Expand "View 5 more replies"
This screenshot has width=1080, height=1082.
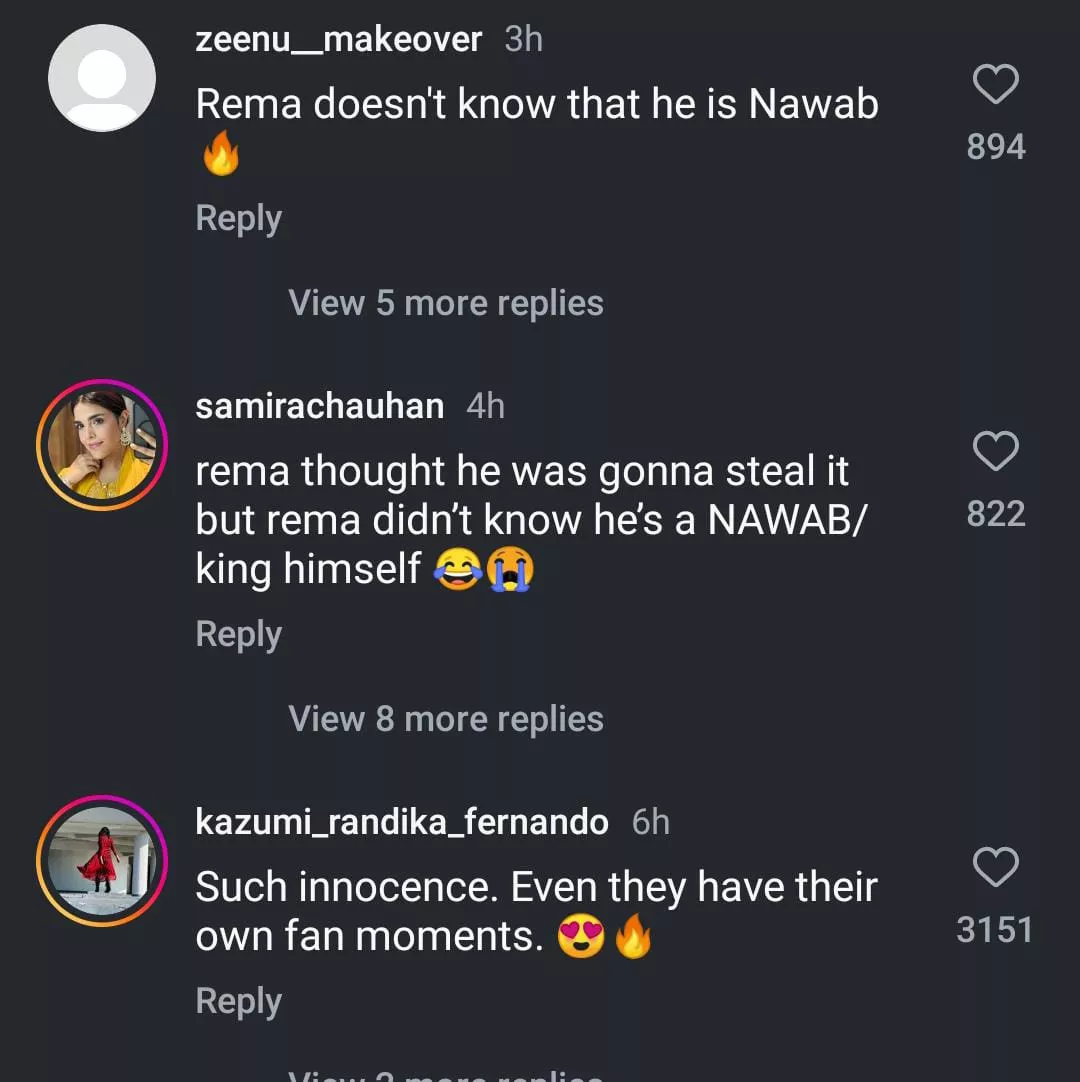[x=445, y=303]
